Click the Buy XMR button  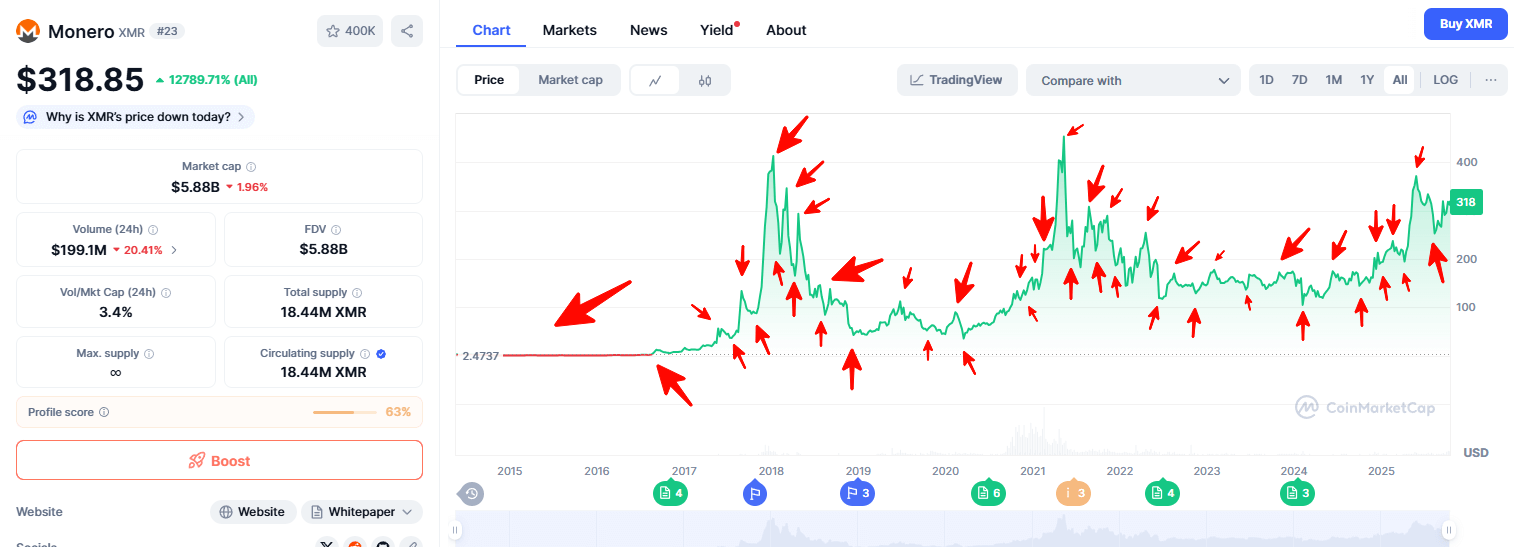[x=1465, y=24]
